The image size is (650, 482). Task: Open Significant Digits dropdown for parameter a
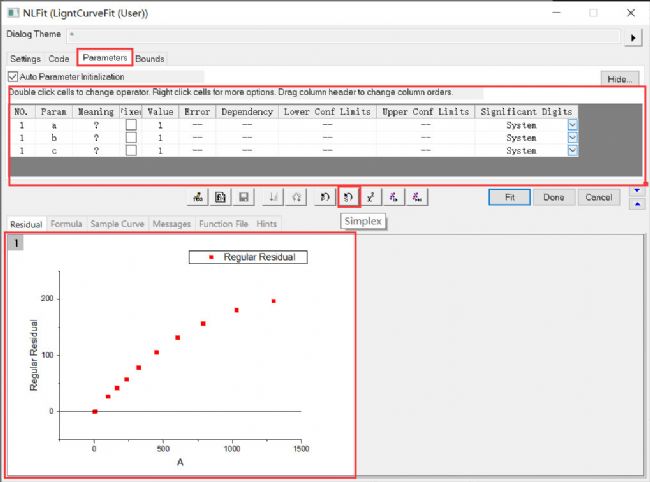pos(573,125)
